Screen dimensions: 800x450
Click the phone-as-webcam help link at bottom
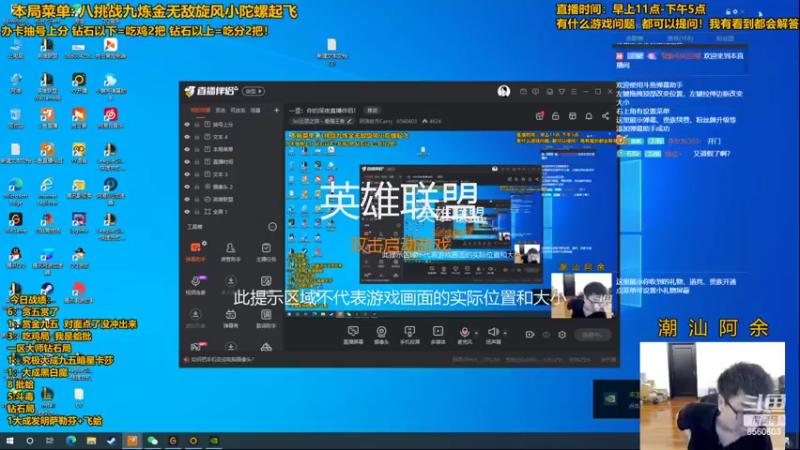tap(221, 359)
